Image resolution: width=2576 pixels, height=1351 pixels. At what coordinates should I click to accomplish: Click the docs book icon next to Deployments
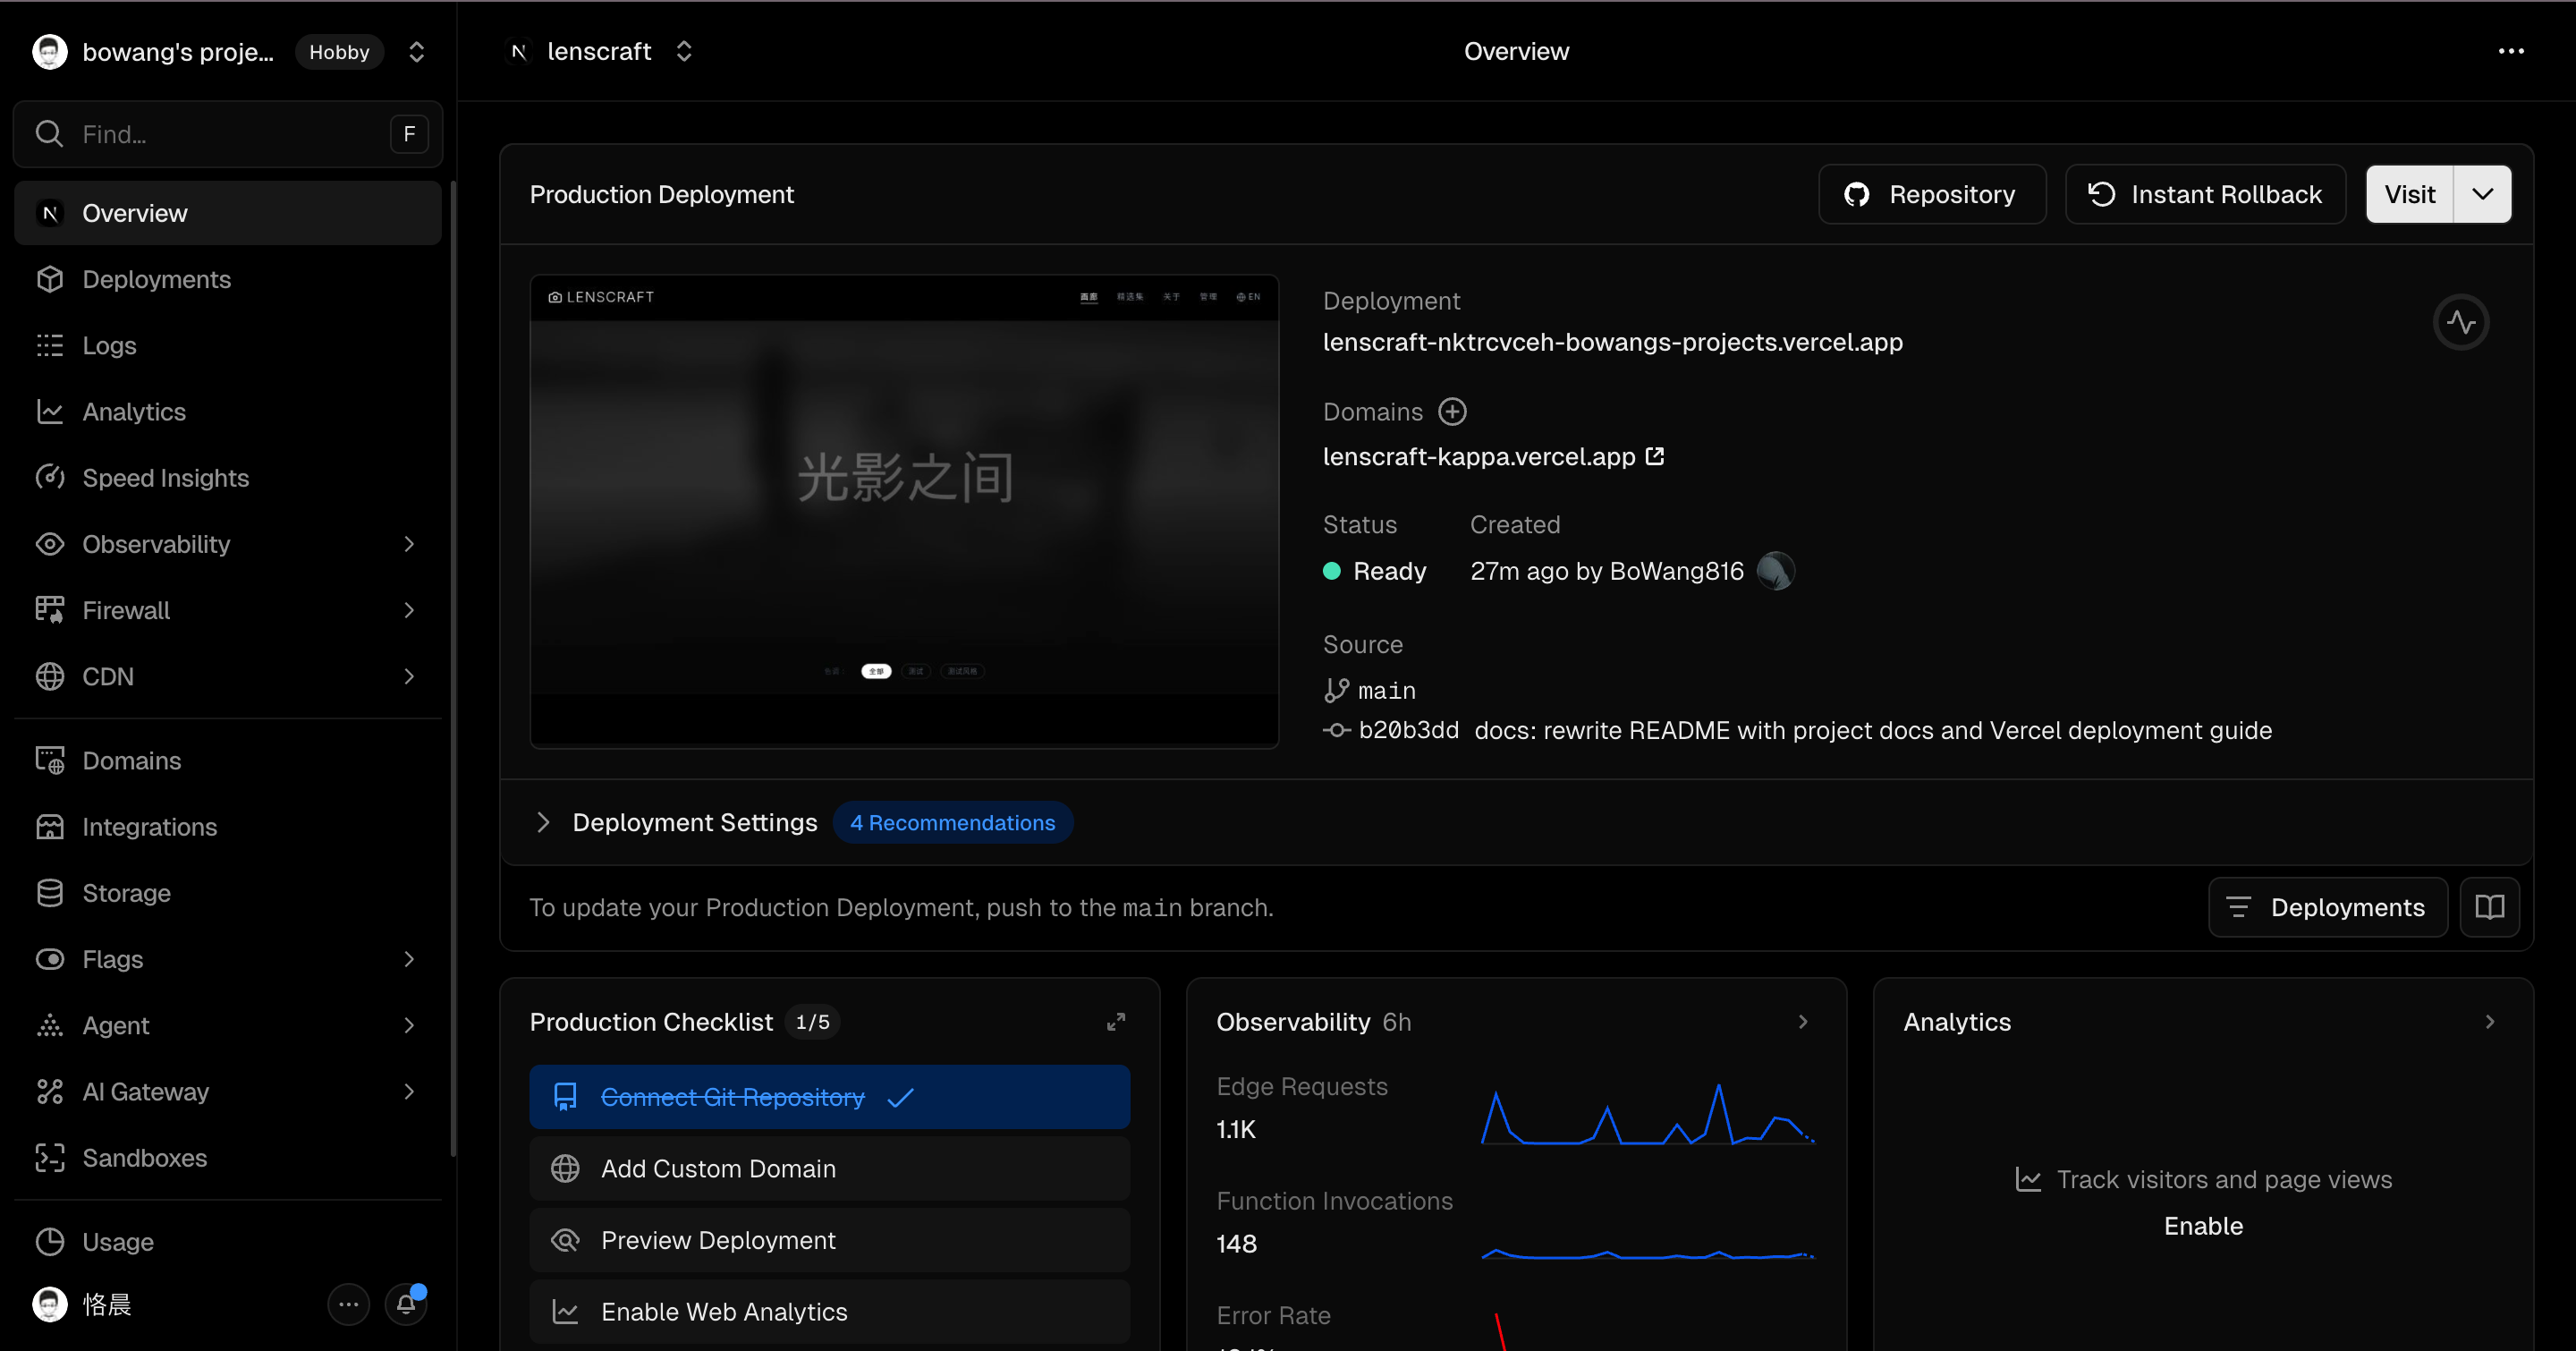pyautogui.click(x=2489, y=907)
